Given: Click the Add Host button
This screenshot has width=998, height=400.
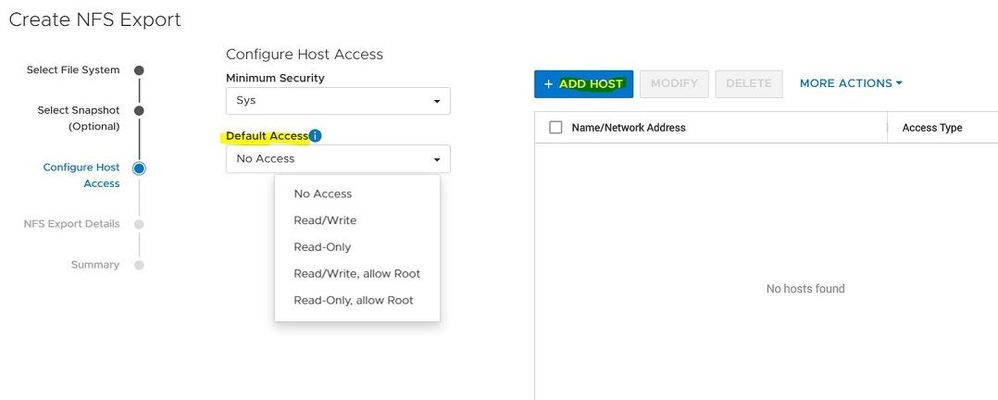Looking at the screenshot, I should [x=584, y=84].
